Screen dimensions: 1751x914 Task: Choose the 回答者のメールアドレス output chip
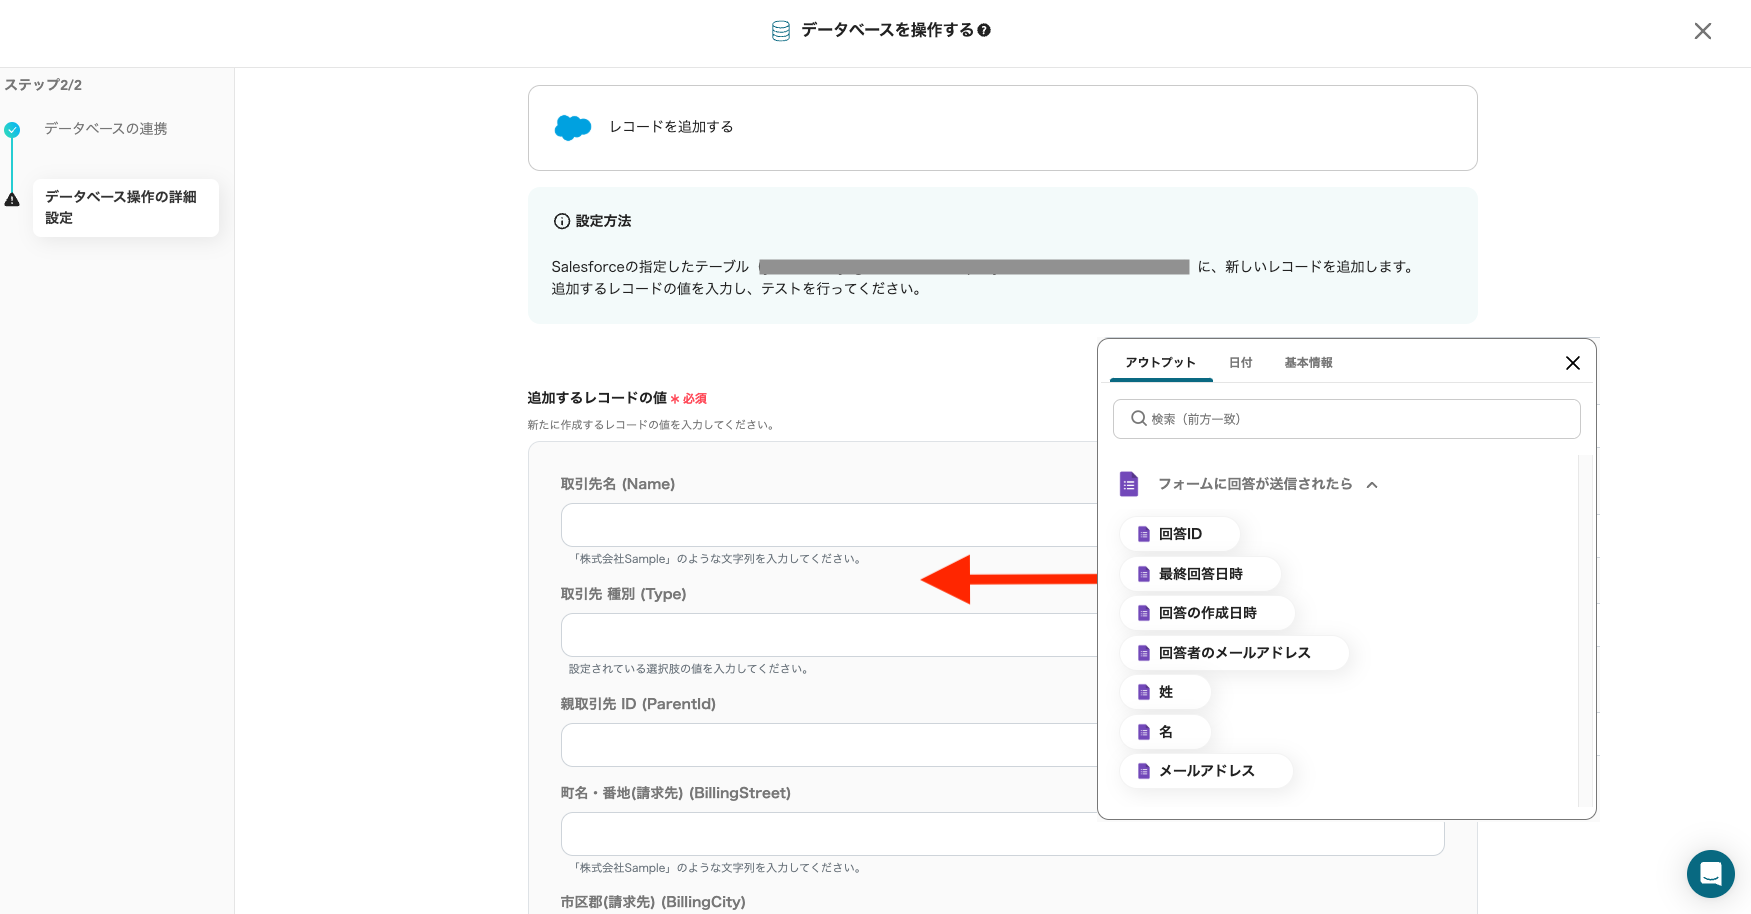click(x=1233, y=653)
